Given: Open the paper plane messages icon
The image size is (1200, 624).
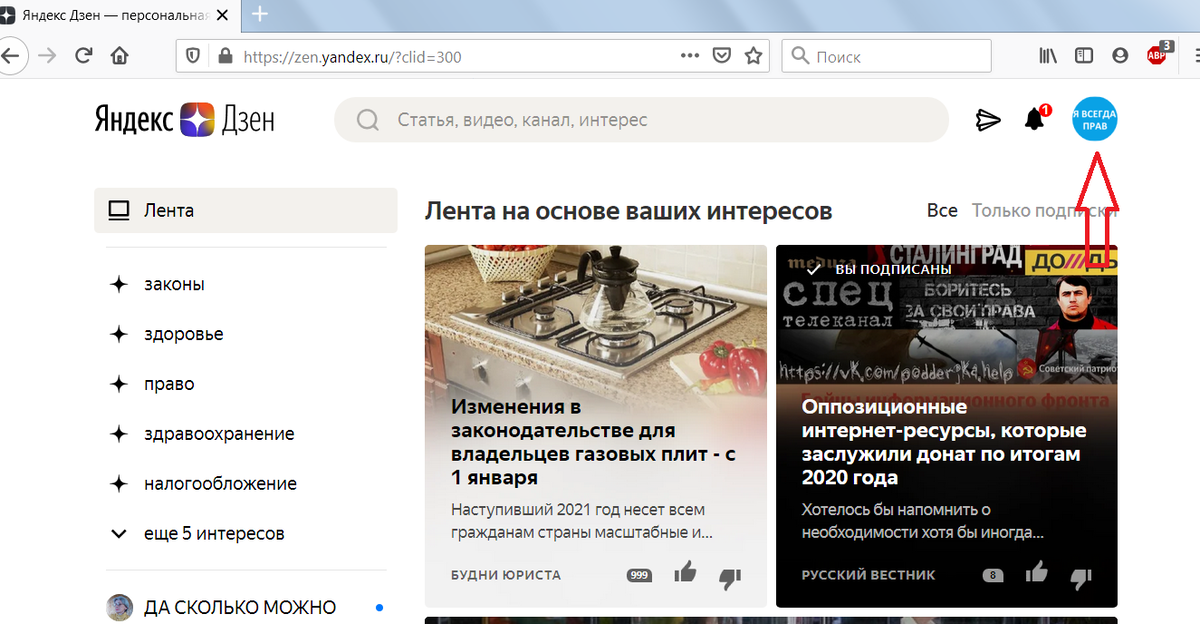Looking at the screenshot, I should point(988,120).
